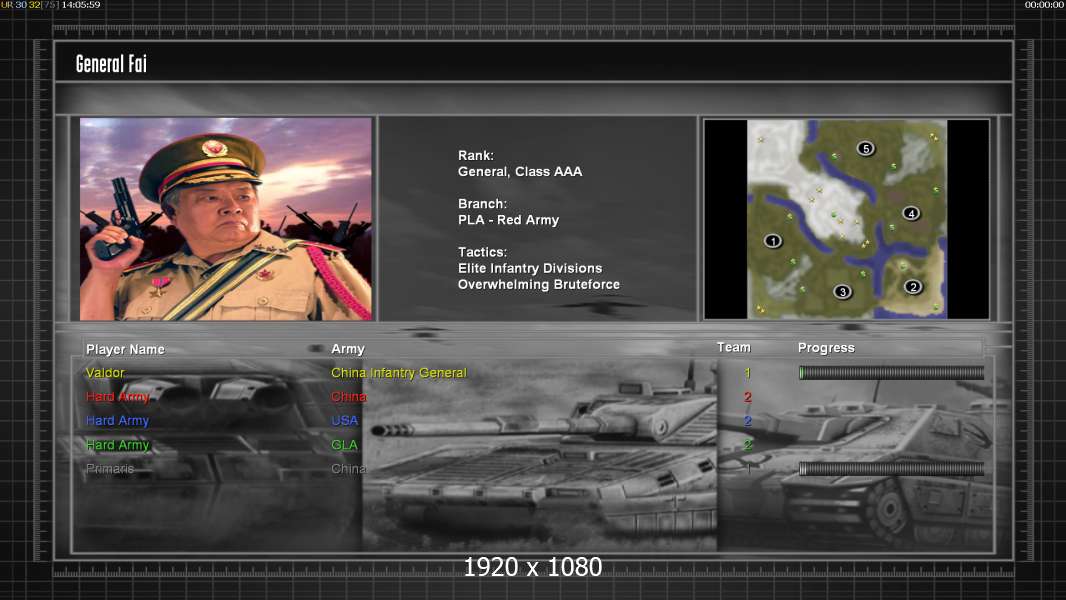1066x600 pixels.
Task: Click the 'Player Name' column header
Action: tap(125, 349)
